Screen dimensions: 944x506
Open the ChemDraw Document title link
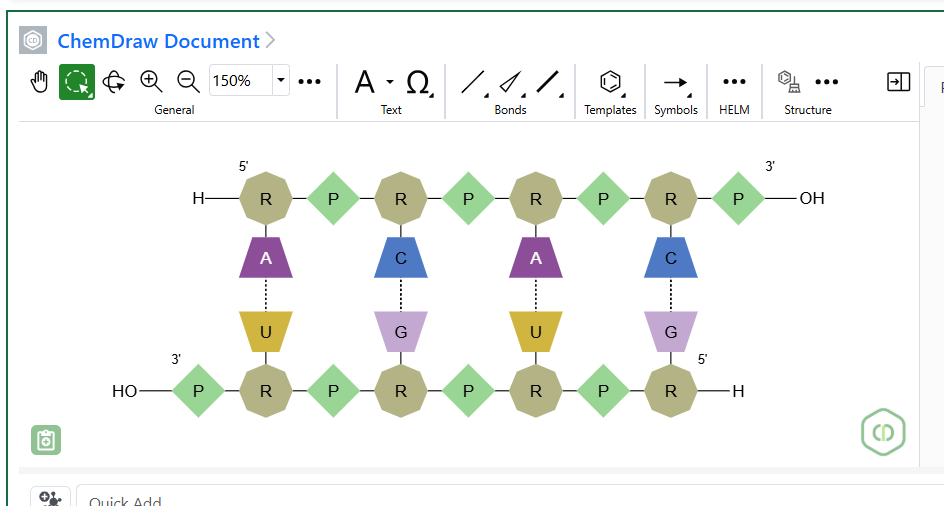click(x=158, y=41)
